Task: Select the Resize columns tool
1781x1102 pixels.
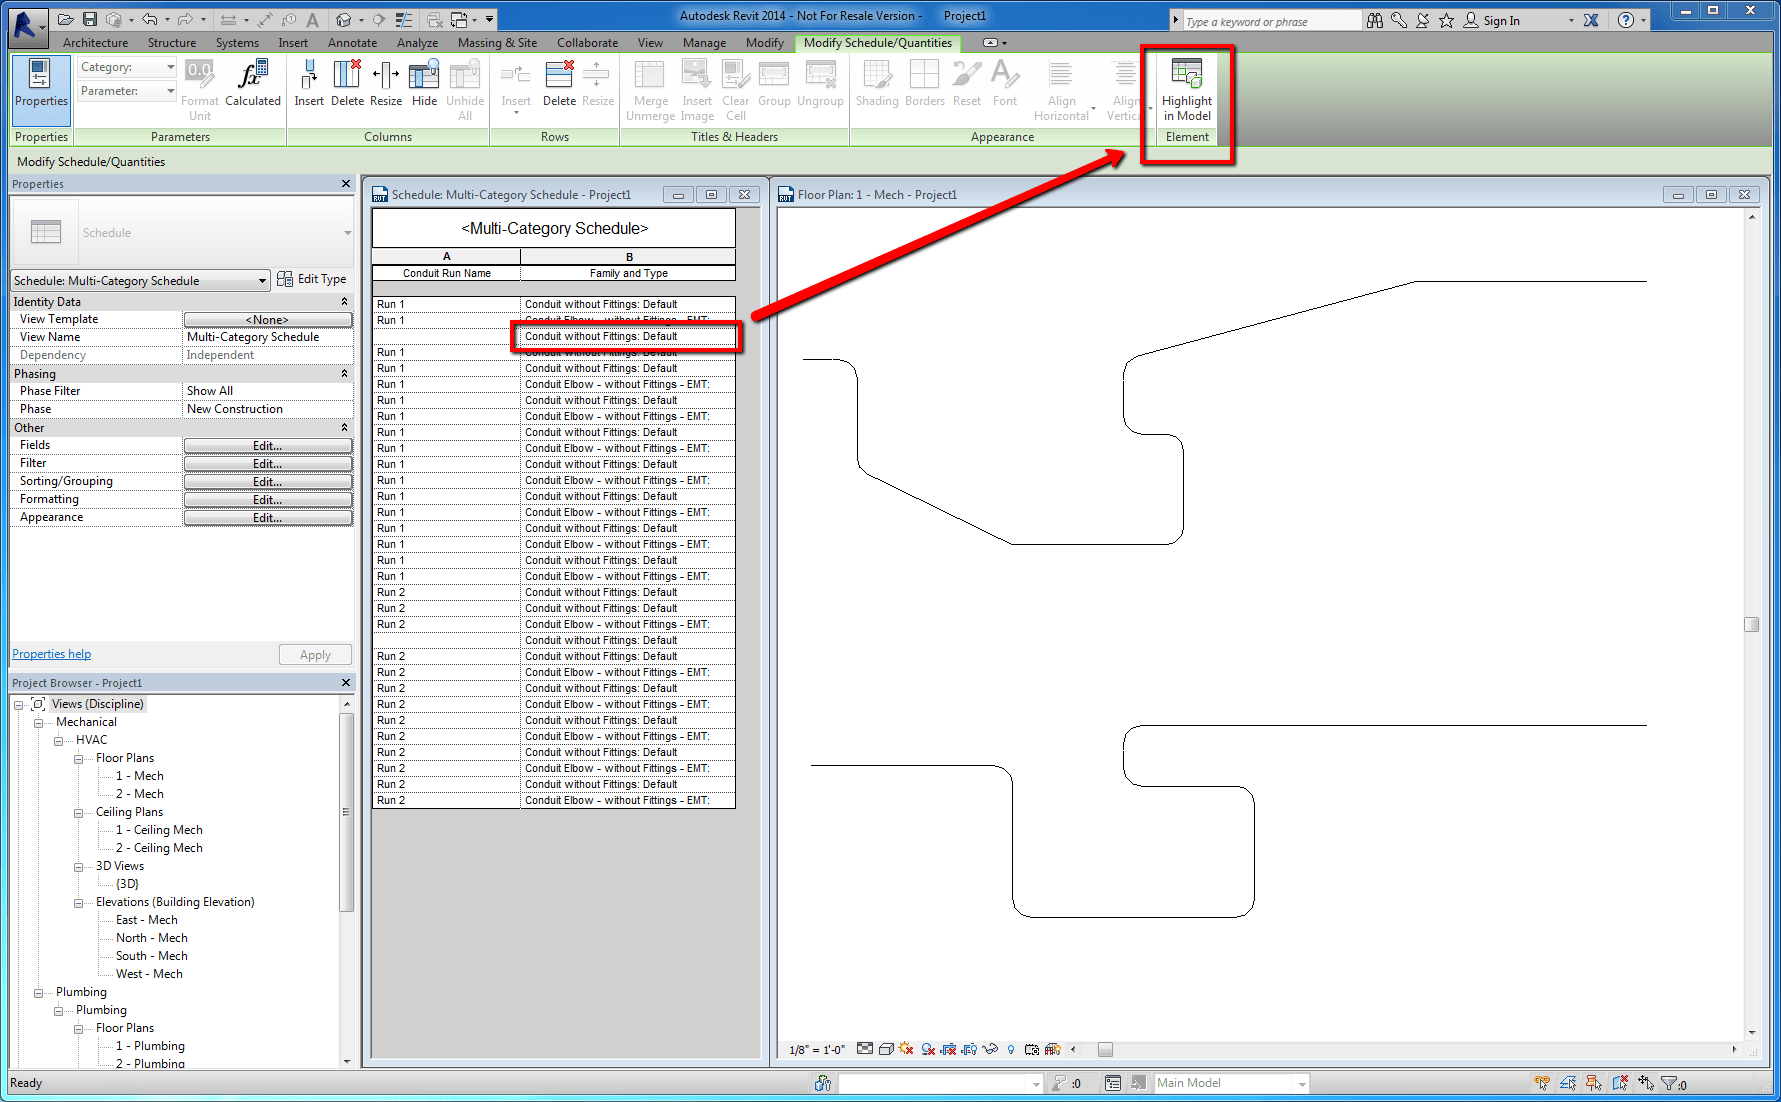Action: 386,85
